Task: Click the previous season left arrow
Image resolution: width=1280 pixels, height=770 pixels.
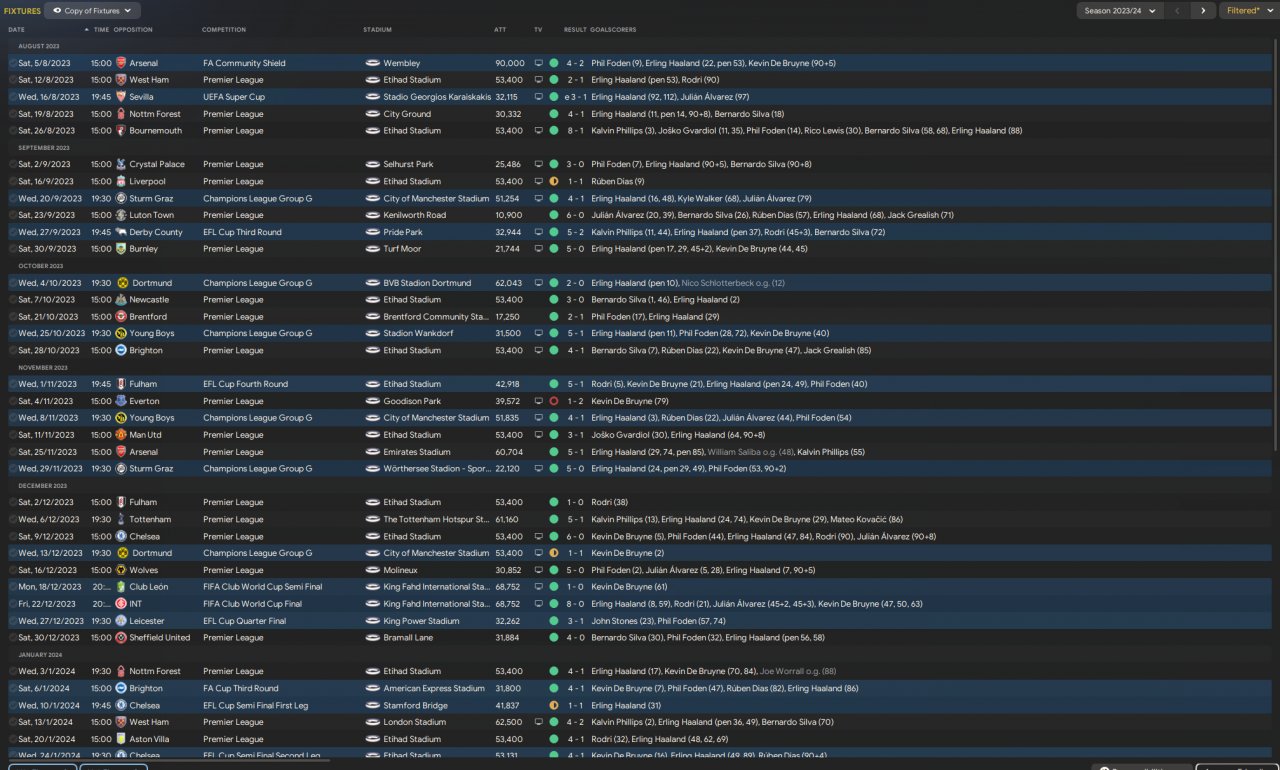Action: (x=1177, y=11)
